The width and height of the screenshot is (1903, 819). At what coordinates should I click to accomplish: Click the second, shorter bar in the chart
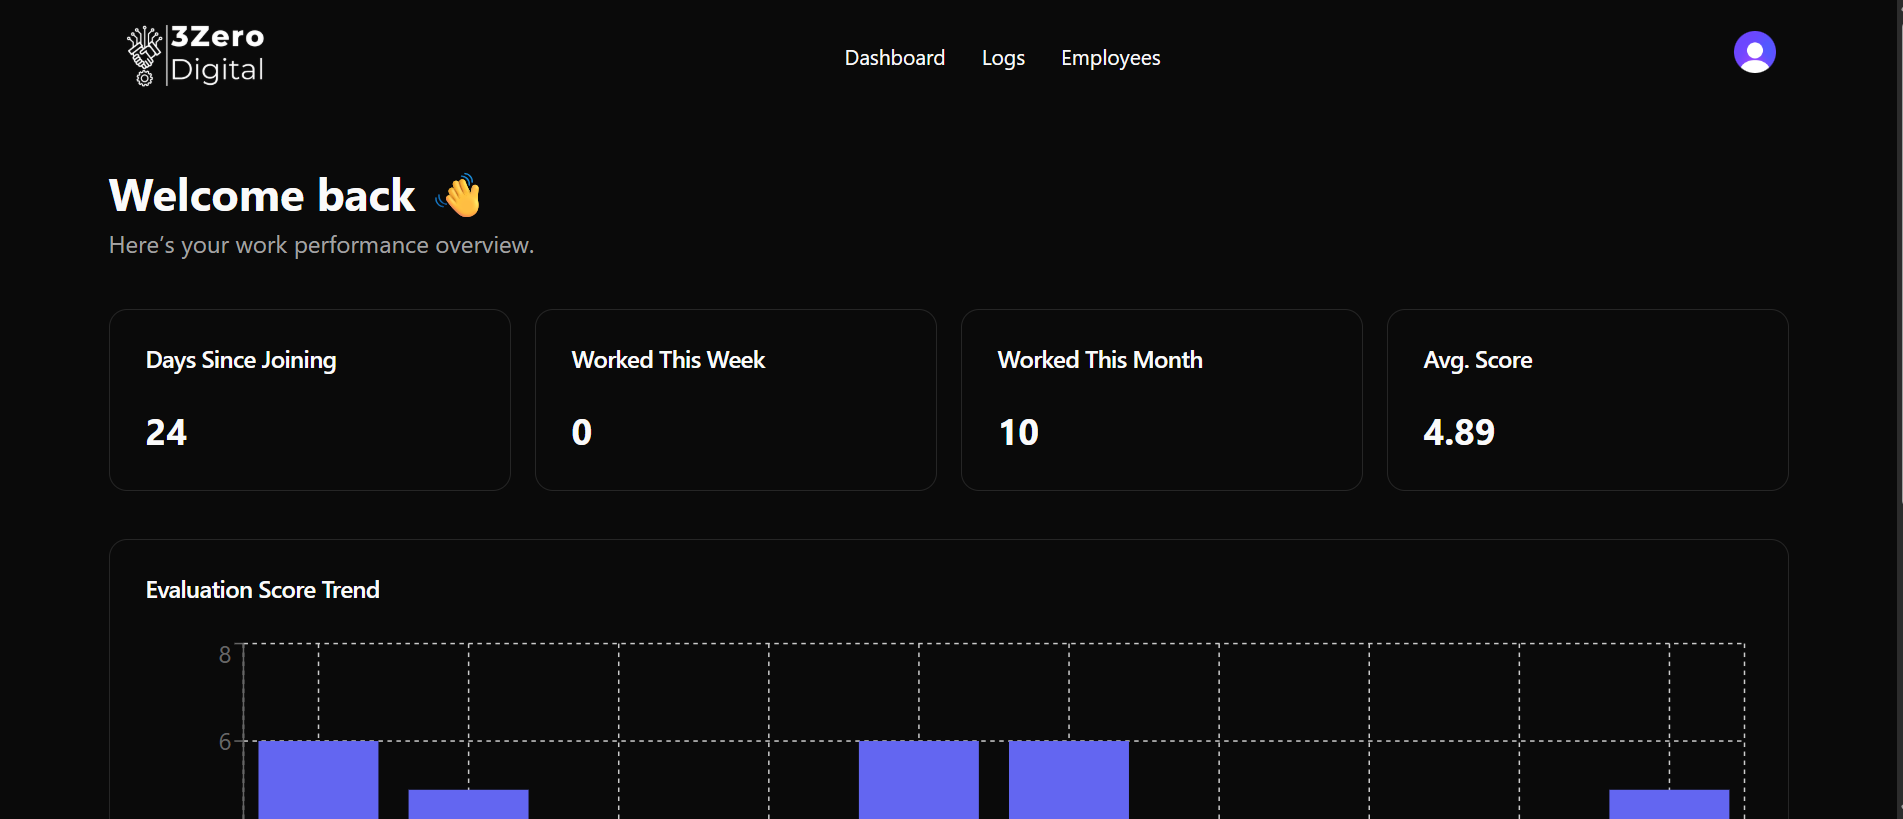pyautogui.click(x=468, y=804)
